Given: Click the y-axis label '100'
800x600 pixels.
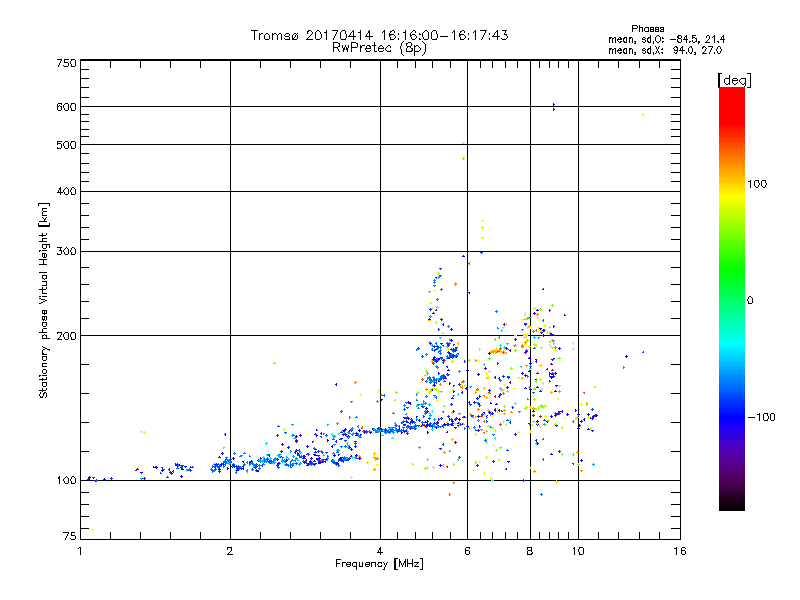Looking at the screenshot, I should 67,481.
